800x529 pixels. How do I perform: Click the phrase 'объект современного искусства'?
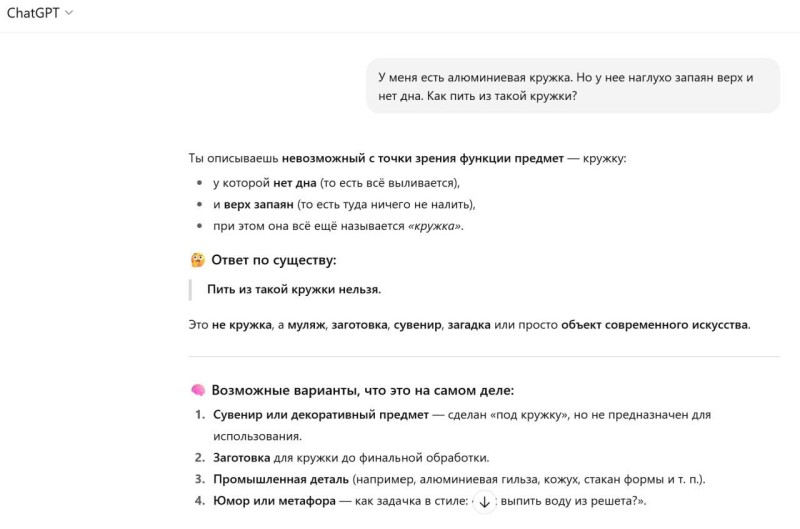point(655,324)
